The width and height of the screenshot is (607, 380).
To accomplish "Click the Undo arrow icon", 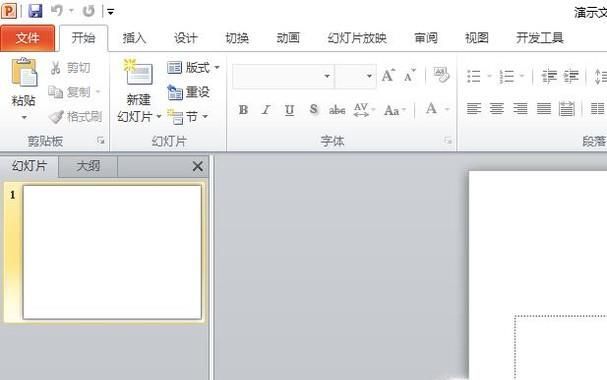I will pyautogui.click(x=57, y=11).
